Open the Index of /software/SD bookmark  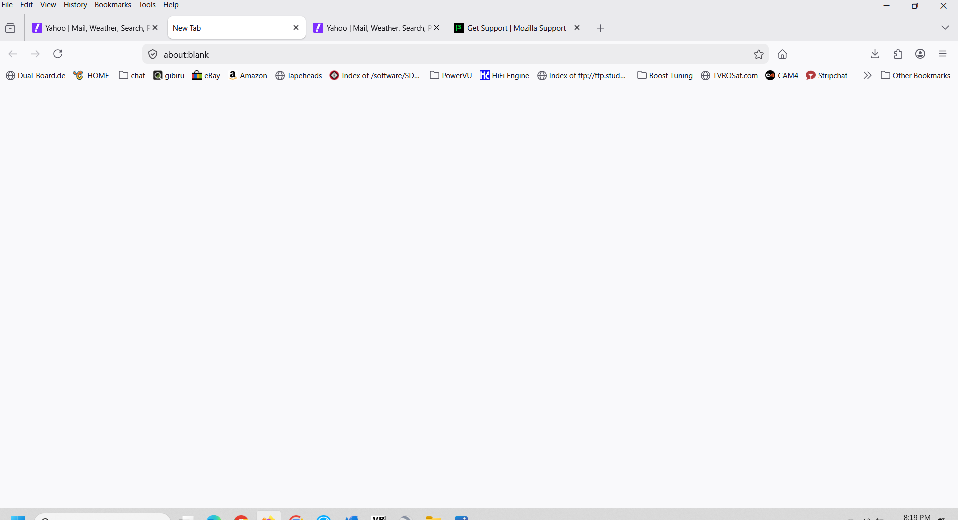[375, 75]
